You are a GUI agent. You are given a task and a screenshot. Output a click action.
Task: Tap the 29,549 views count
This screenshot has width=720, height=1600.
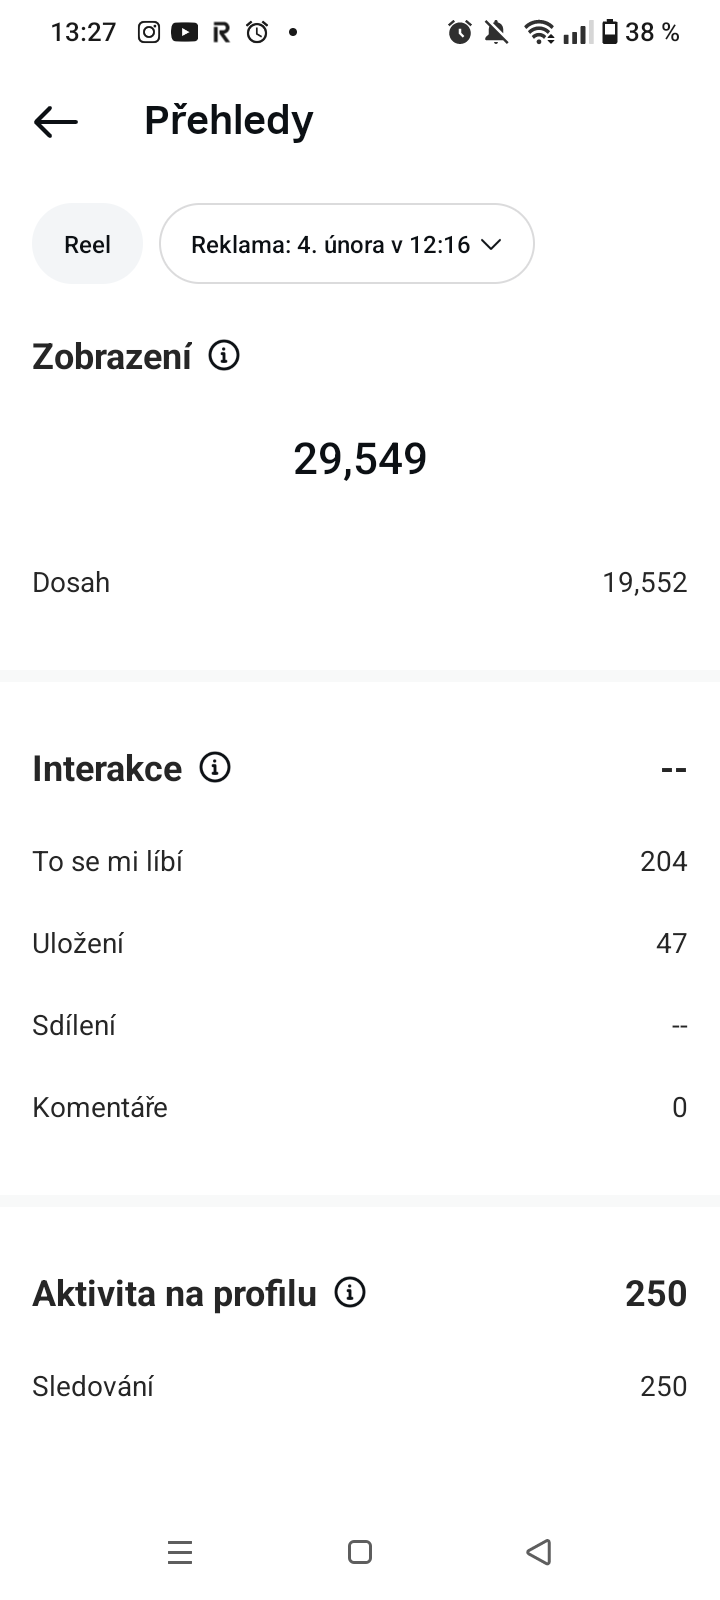[360, 459]
